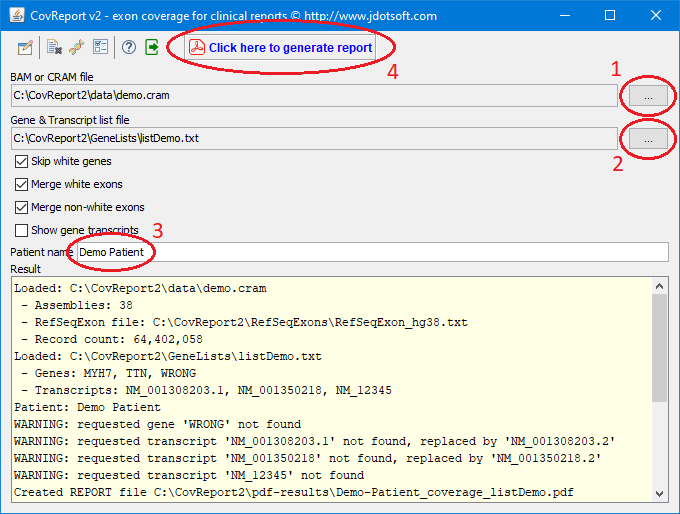Click the DNA helix toolbar icon
This screenshot has height=514, width=680.
tap(77, 47)
